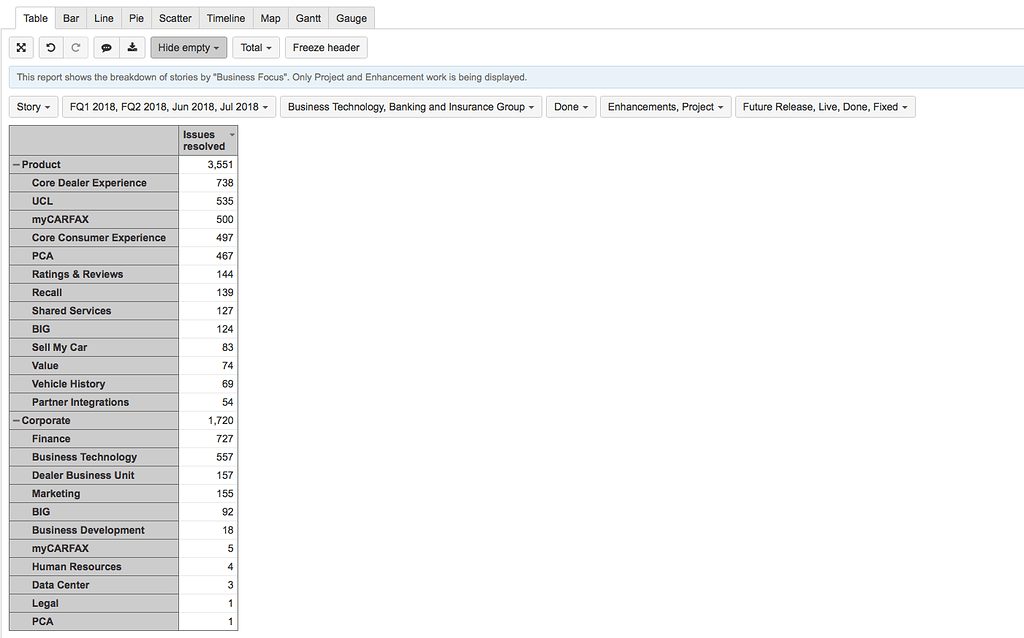Click the undo arrow icon

[x=49, y=47]
